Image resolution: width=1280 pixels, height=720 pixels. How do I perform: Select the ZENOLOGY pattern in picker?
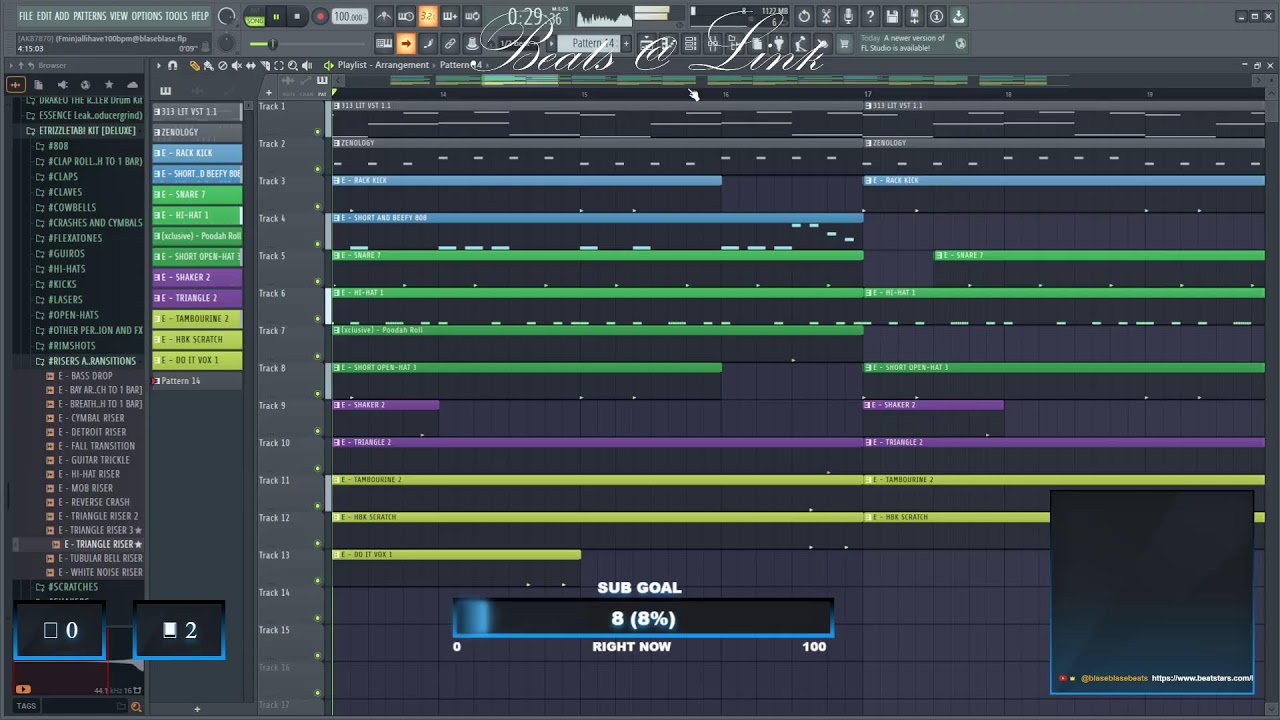[x=196, y=132]
